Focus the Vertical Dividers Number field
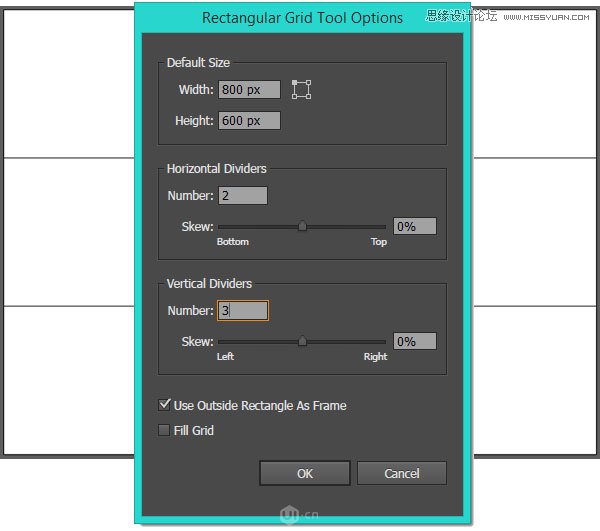Viewport: 600px width, 531px height. tap(243, 311)
